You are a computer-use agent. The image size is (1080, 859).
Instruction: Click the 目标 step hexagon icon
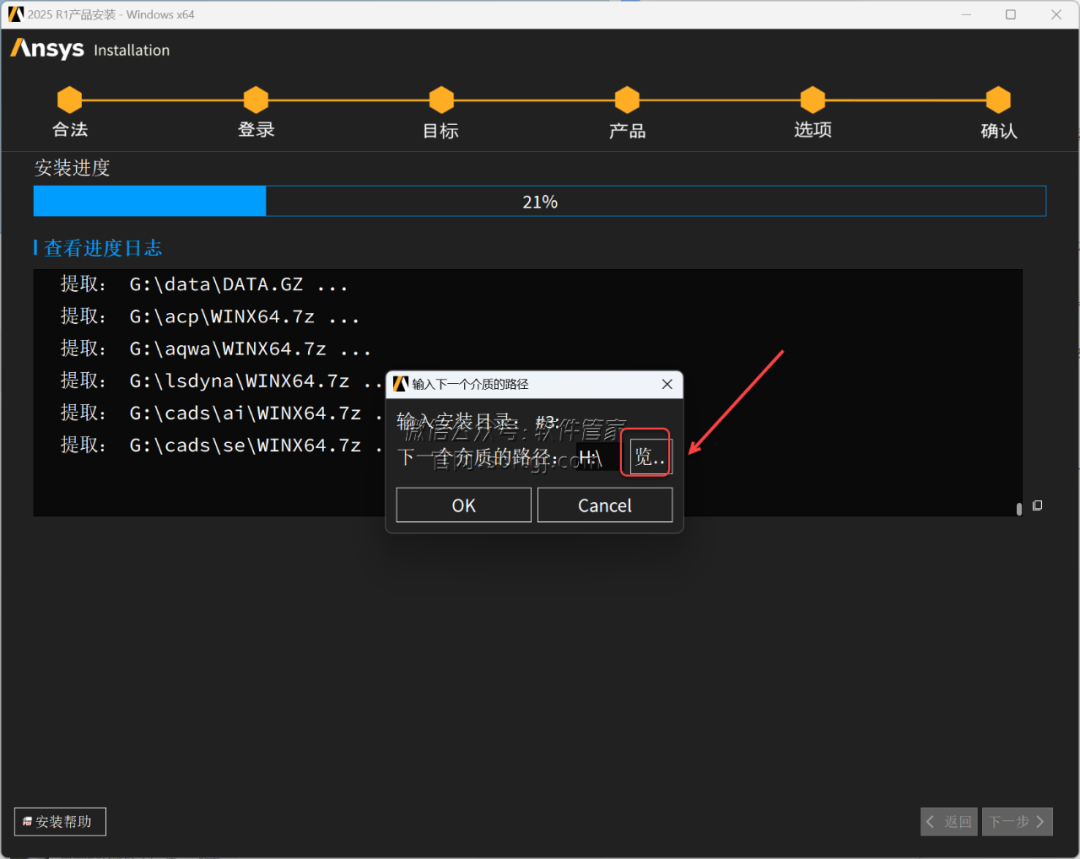[x=442, y=100]
